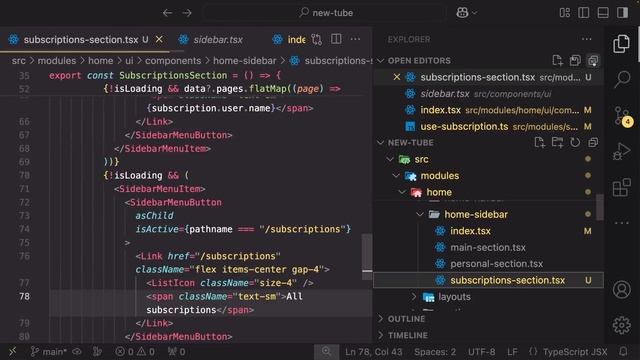Open Explorer panel More Actions menu

point(587,40)
